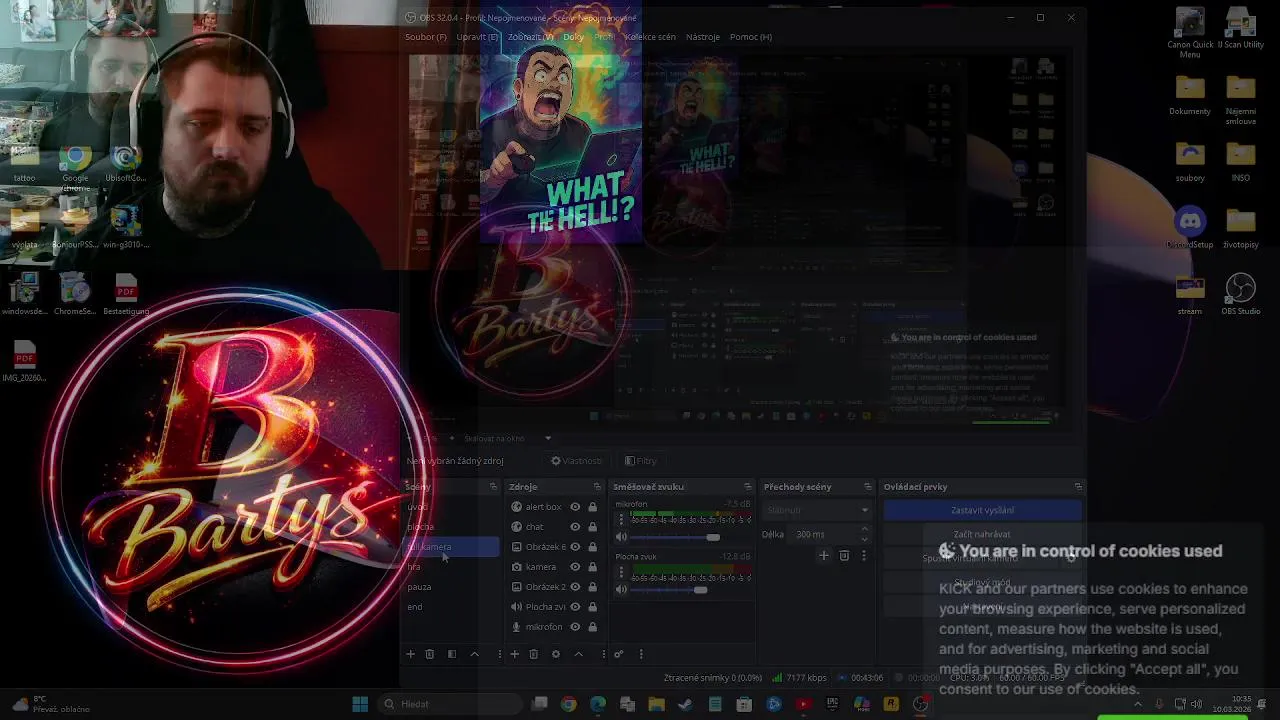Pop out the Přechody scény dock
1280x720 pixels.
pyautogui.click(x=867, y=487)
